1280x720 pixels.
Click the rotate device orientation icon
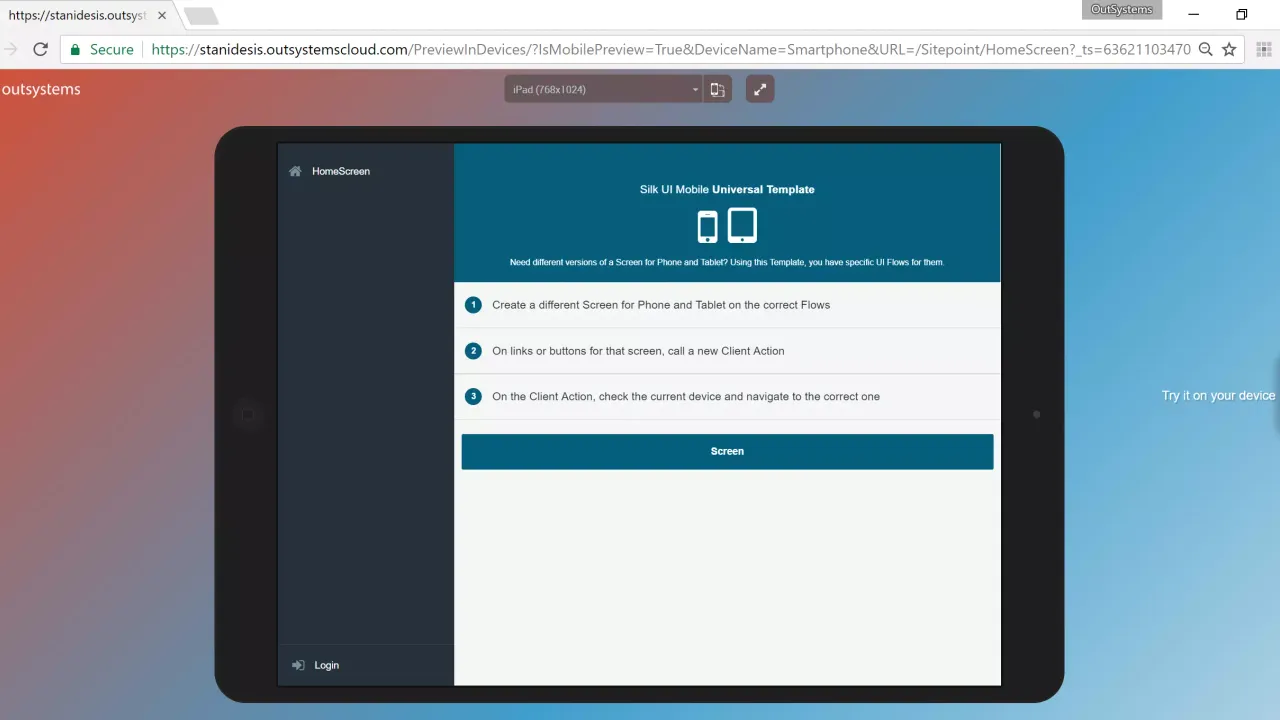[718, 89]
